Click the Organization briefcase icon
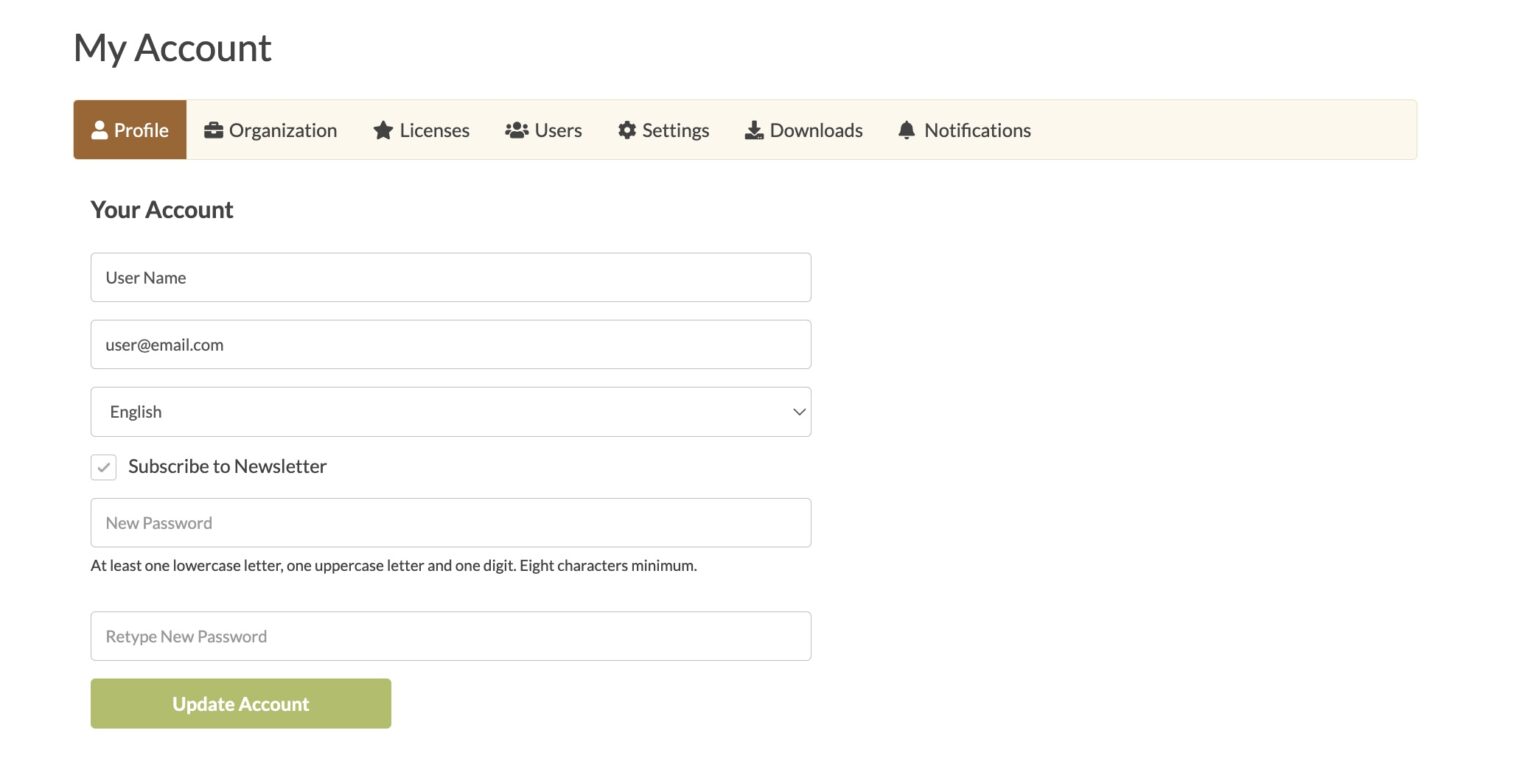Viewport: 1536px width, 775px height. 211,129
